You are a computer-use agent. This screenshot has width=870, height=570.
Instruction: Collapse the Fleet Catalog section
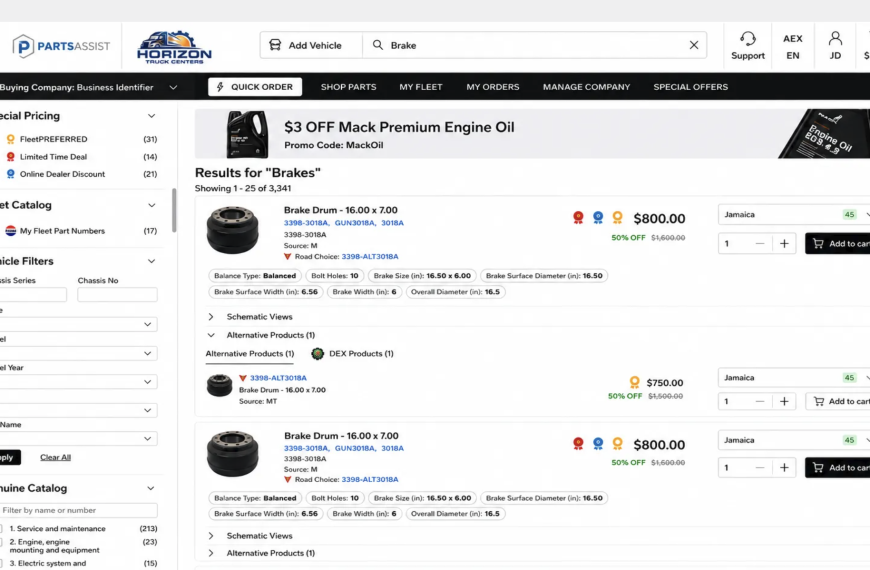pos(151,205)
